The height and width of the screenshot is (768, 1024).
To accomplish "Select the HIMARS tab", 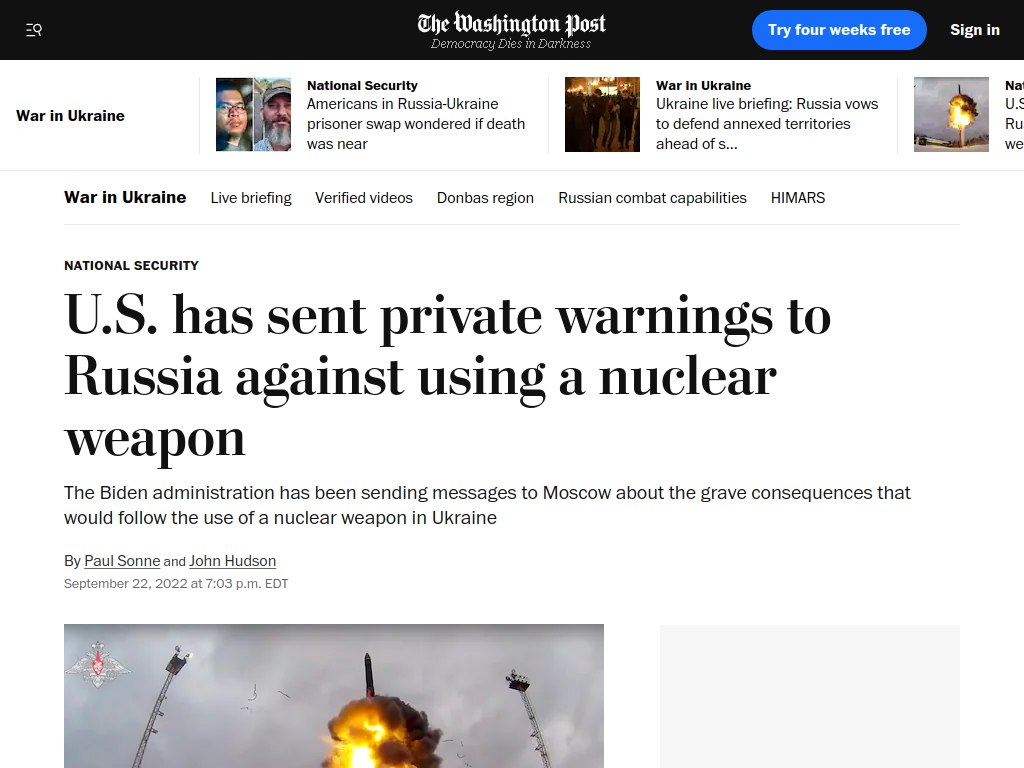I will (x=797, y=198).
